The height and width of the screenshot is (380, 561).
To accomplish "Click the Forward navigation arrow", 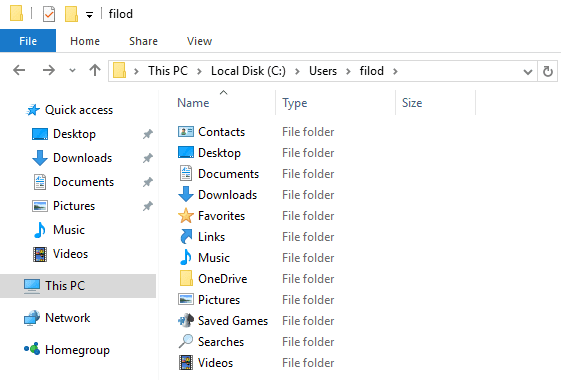I will click(x=49, y=70).
